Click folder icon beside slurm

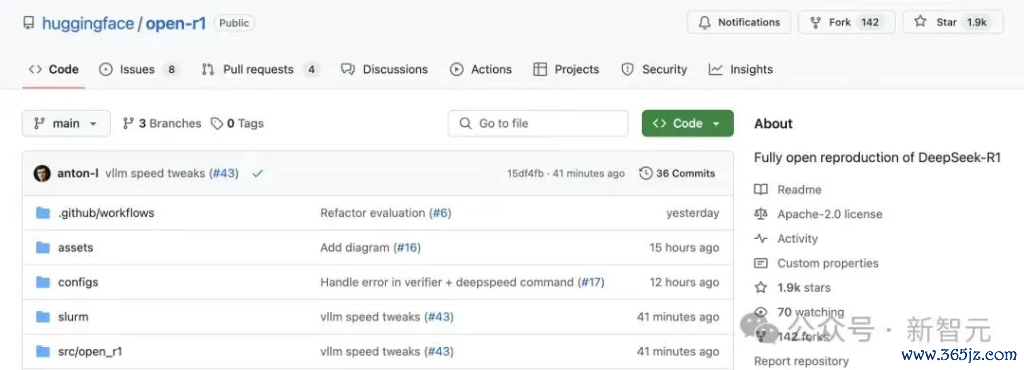(43, 316)
